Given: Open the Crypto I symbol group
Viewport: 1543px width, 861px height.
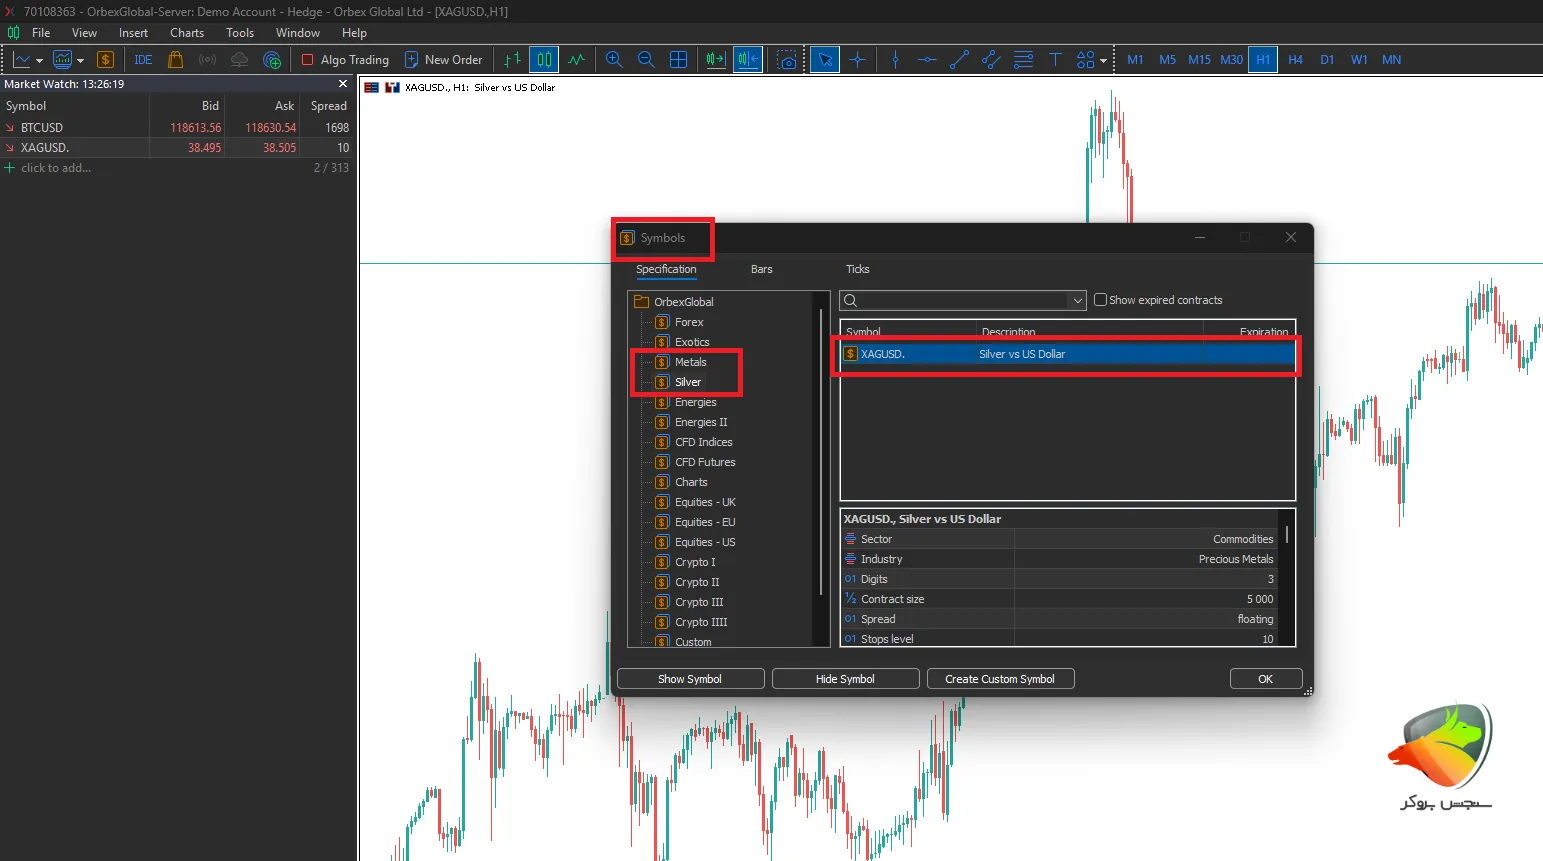Looking at the screenshot, I should 694,562.
